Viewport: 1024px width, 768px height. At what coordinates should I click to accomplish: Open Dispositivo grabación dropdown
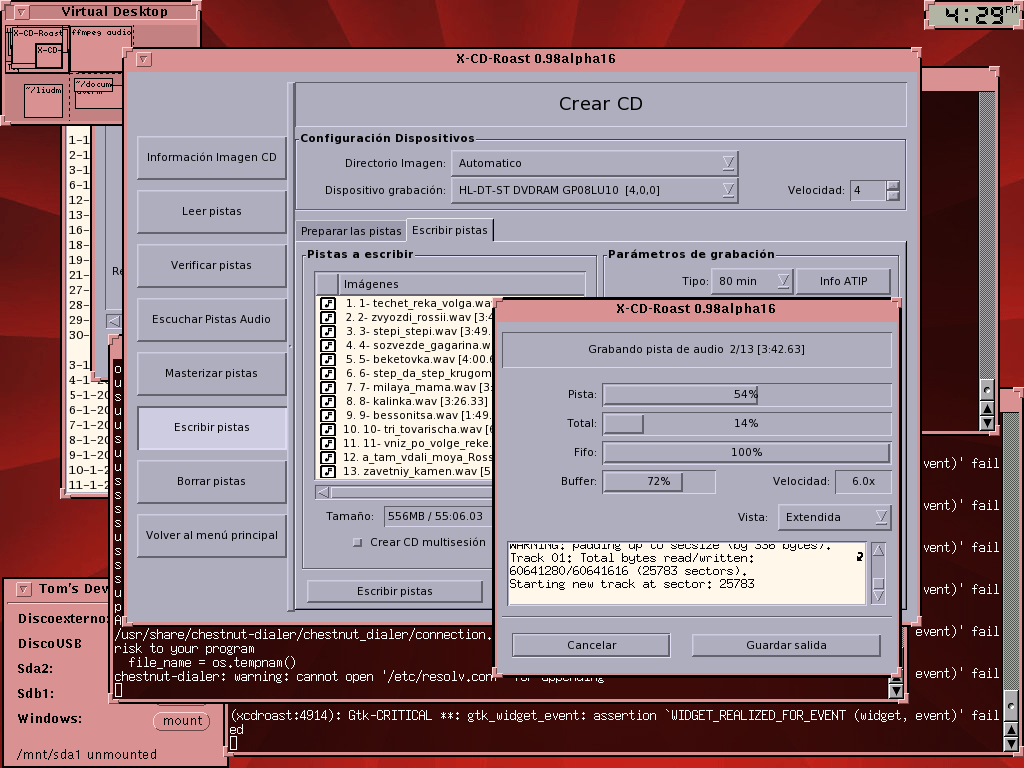click(x=594, y=190)
